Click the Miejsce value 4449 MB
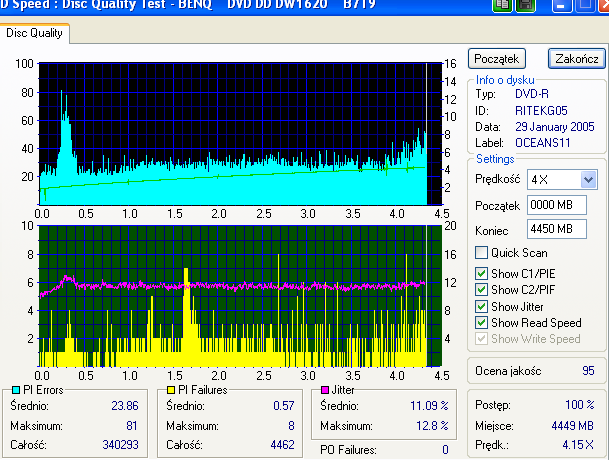 click(x=572, y=426)
